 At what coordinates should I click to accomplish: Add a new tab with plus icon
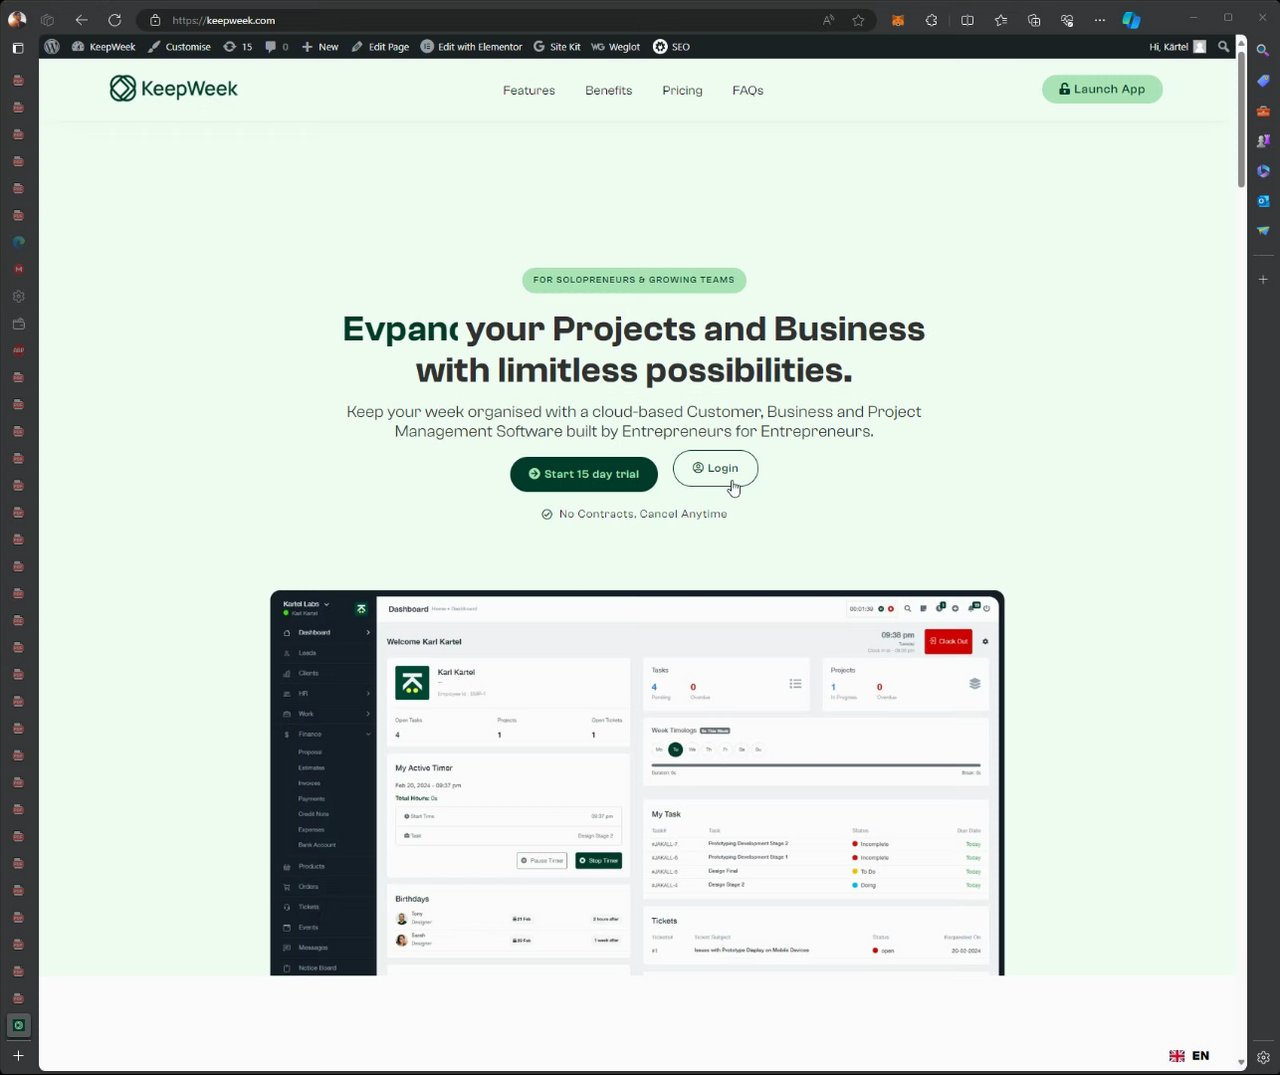coord(18,1055)
